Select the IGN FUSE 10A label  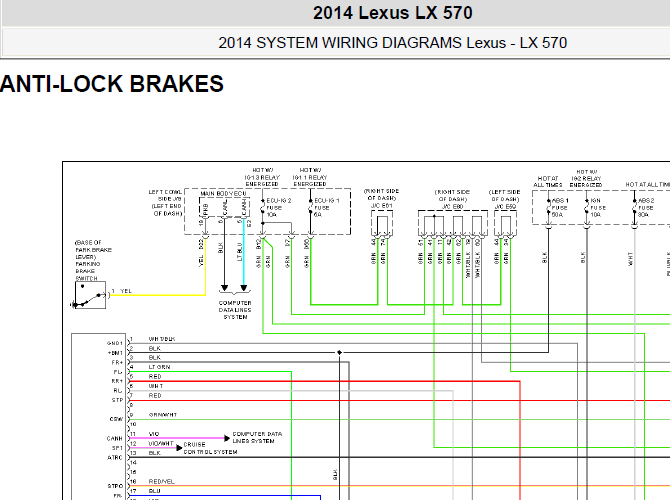click(597, 208)
